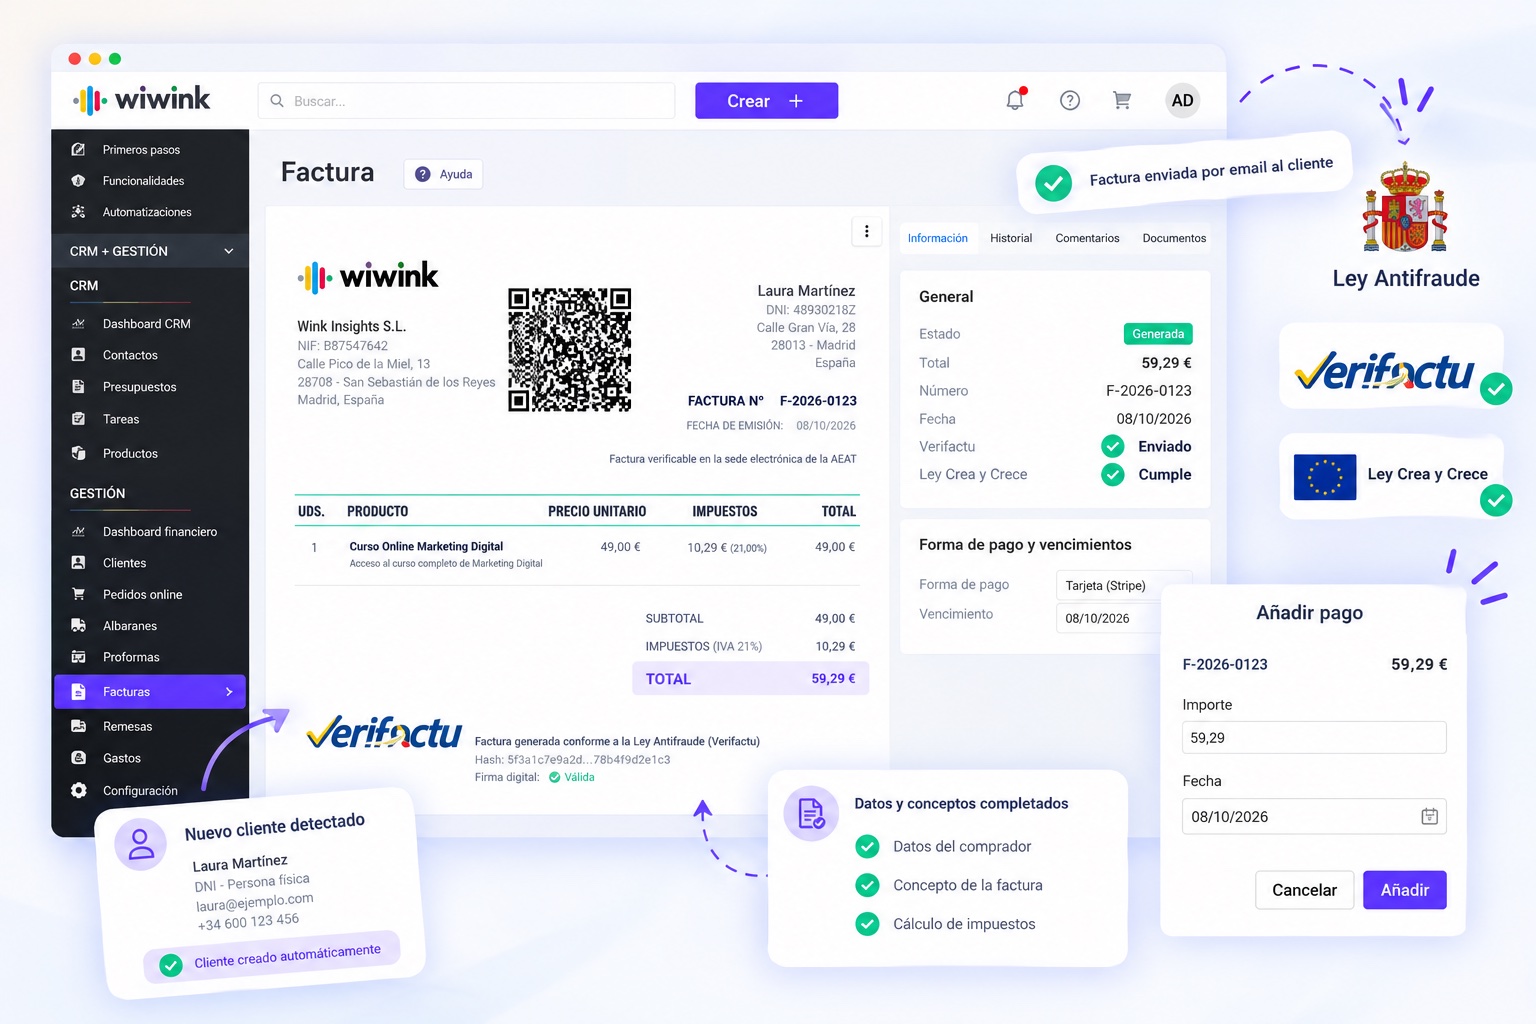This screenshot has height=1024, width=1536.
Task: Click the Configuración gear icon
Action: pyautogui.click(x=78, y=790)
